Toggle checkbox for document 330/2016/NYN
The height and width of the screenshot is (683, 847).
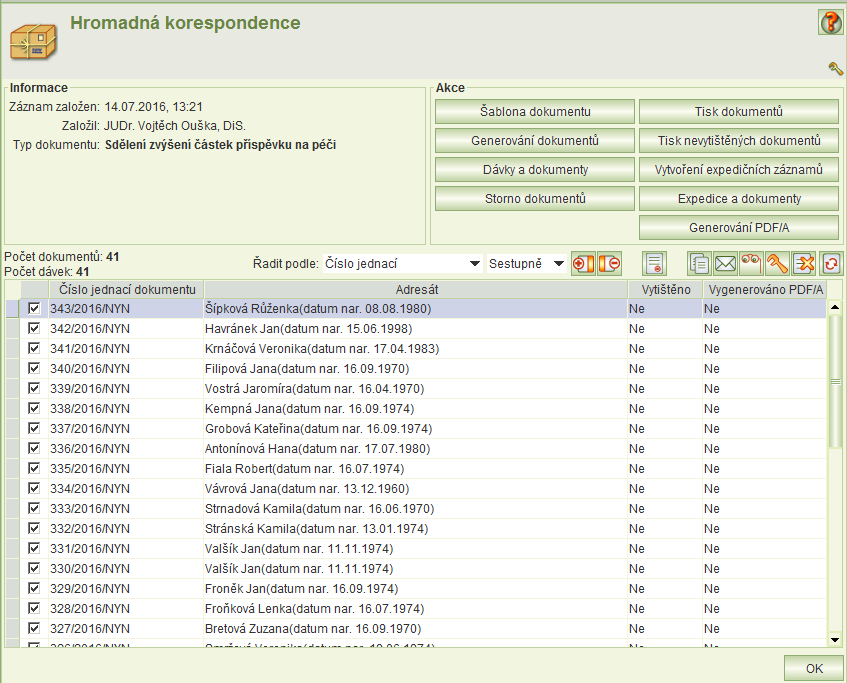(x=34, y=568)
